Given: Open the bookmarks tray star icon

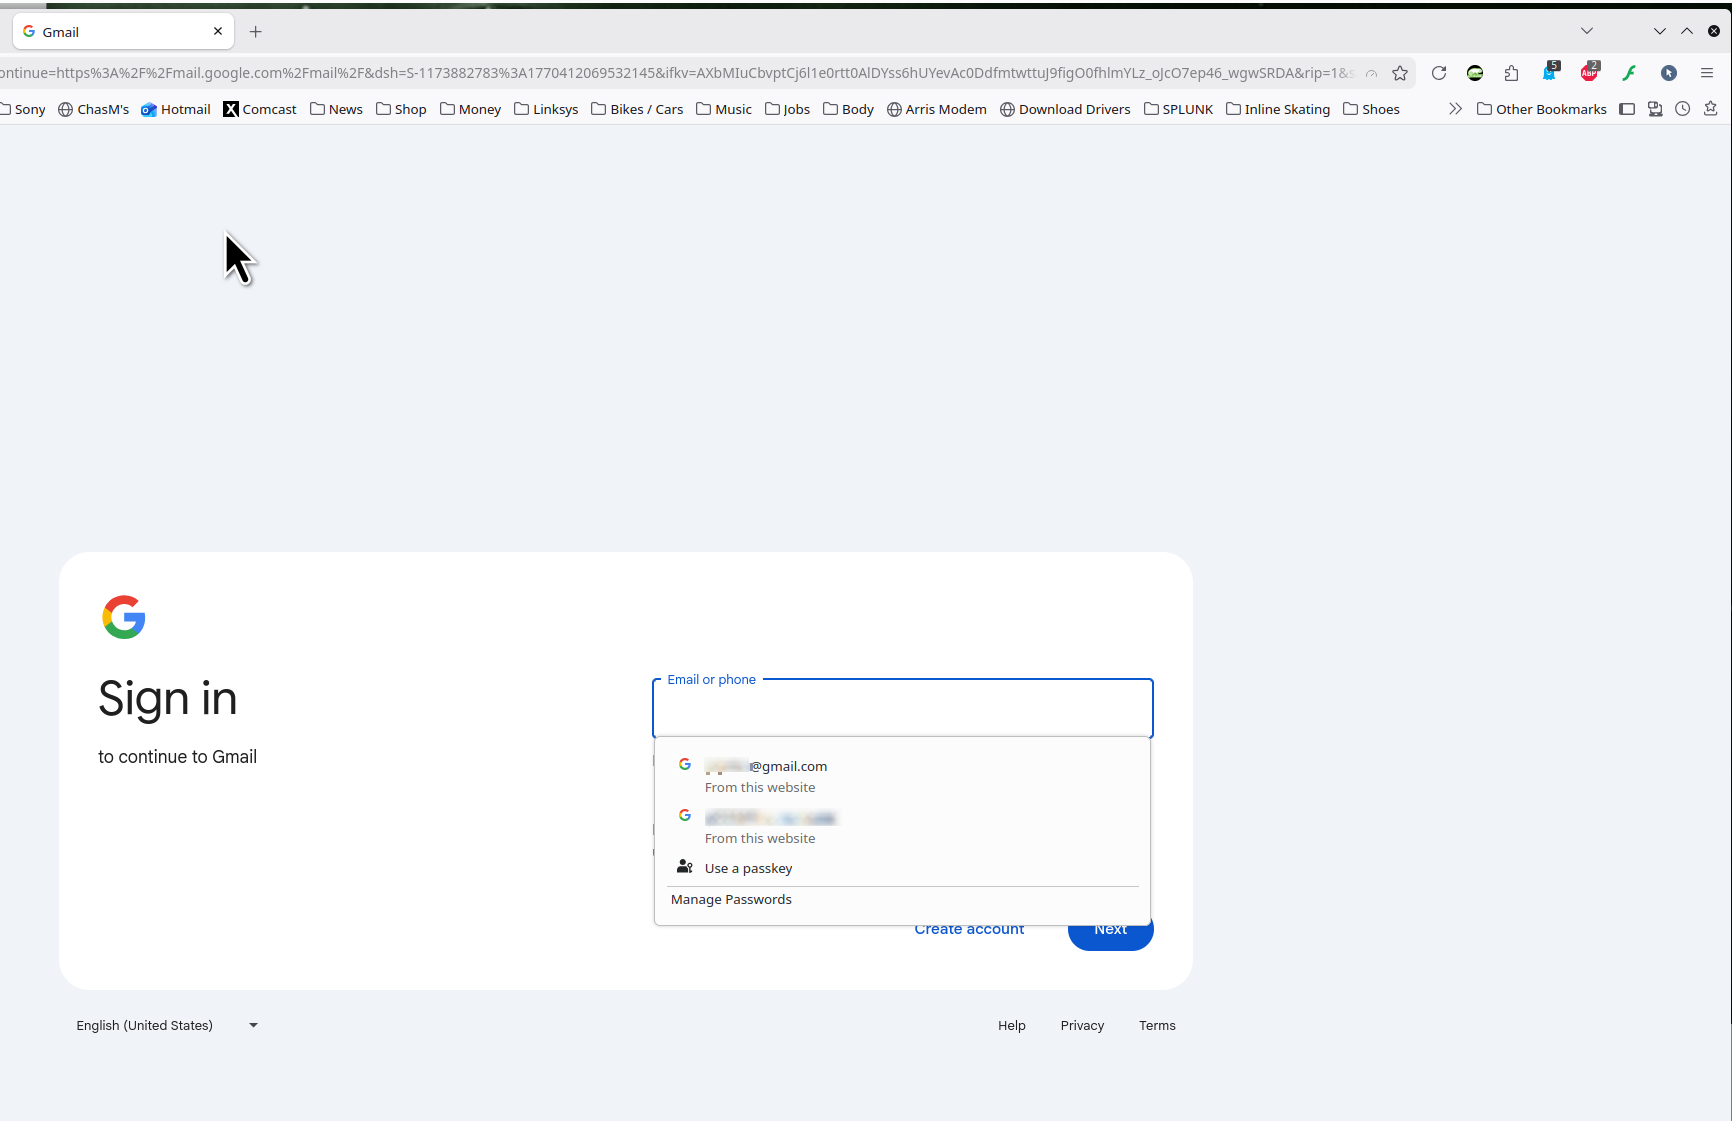Looking at the screenshot, I should [1711, 109].
